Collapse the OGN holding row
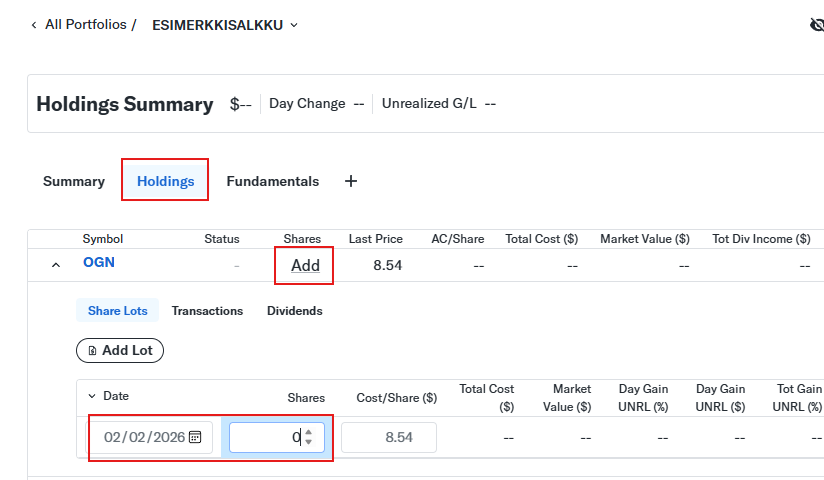The height and width of the screenshot is (480, 824). point(56,265)
